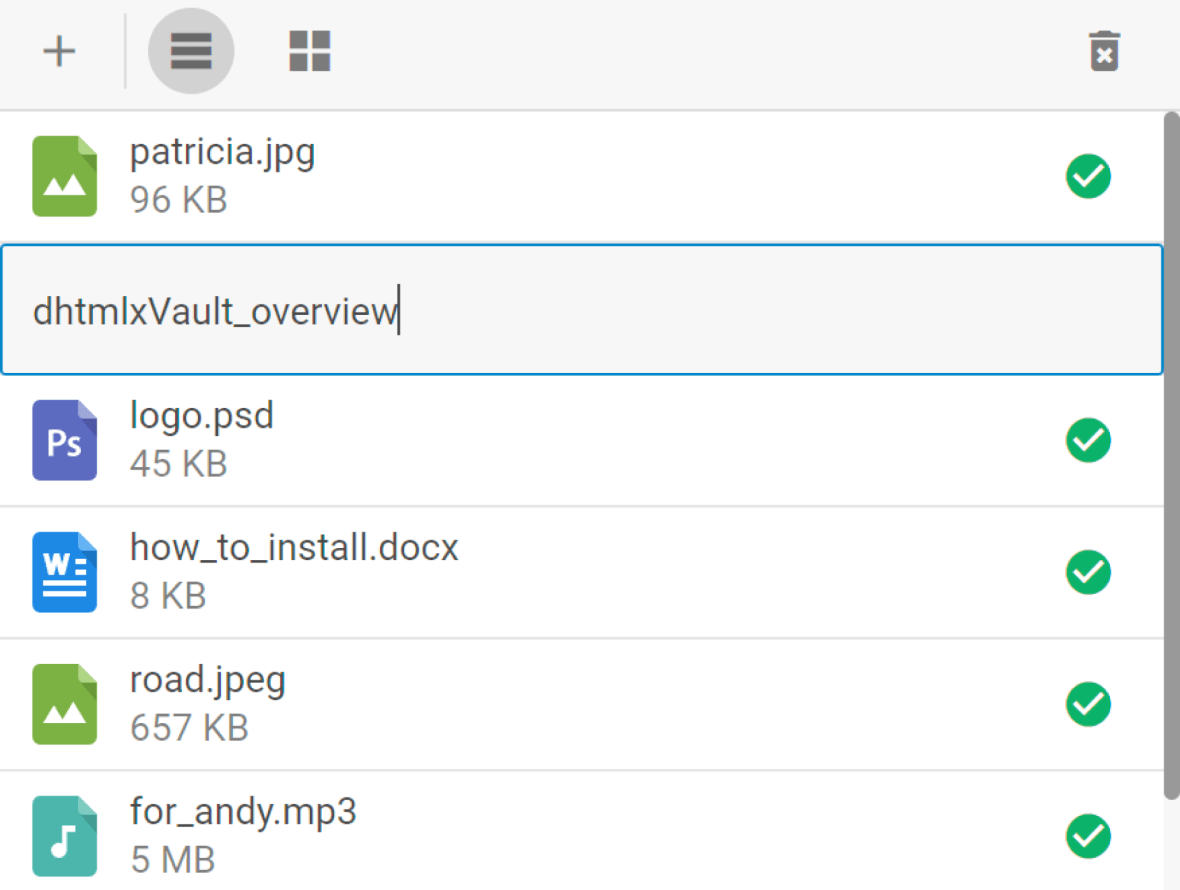Click the music icon for for_andy.mp3

(x=65, y=836)
